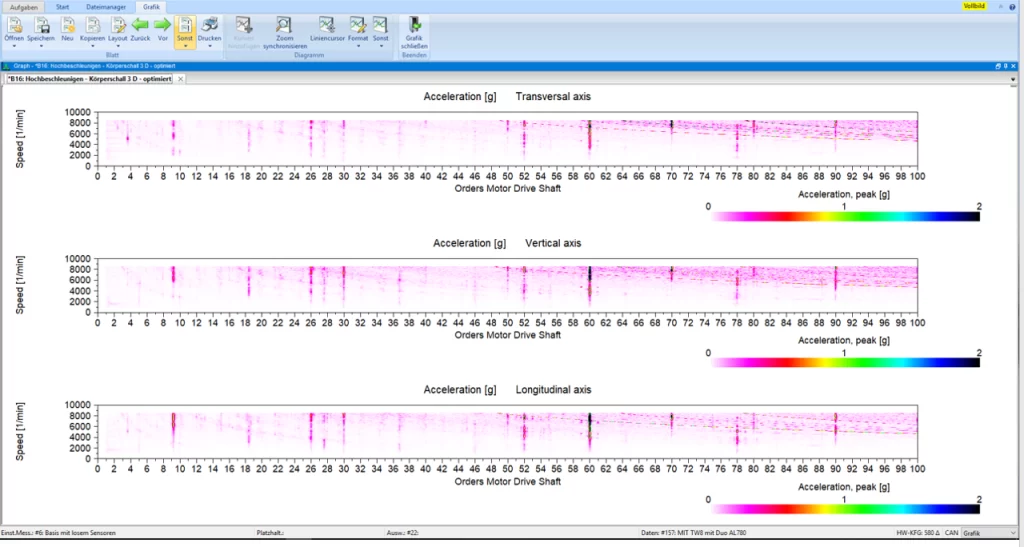
Task: Click the Öffnen file icon
Action: (x=14, y=24)
